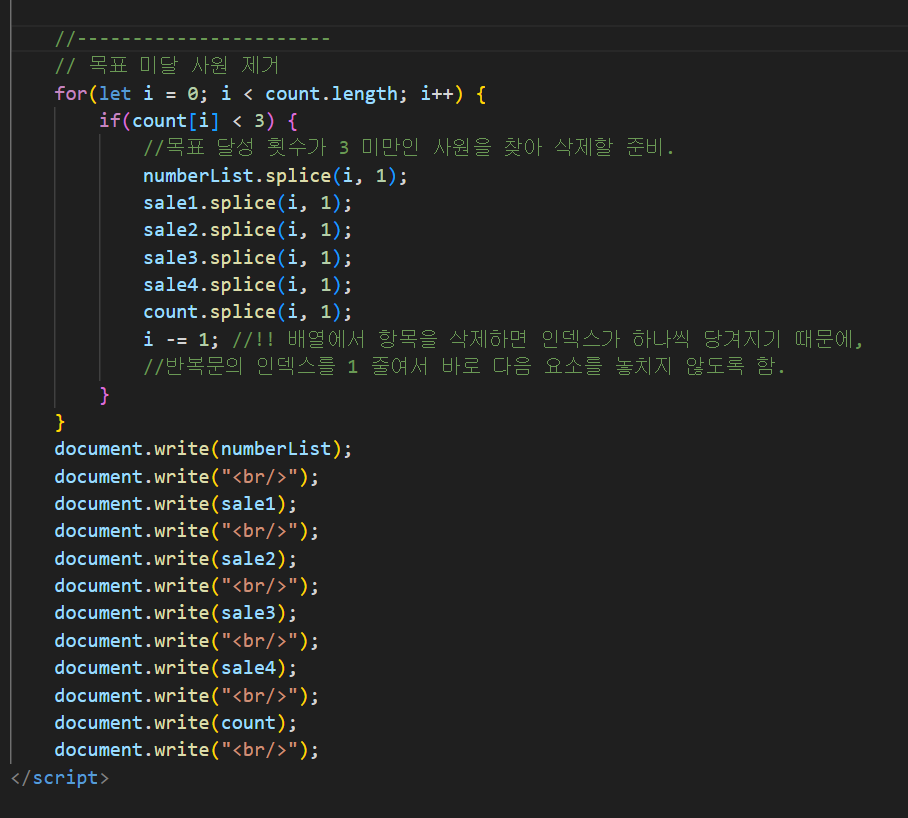Click the pink closing brace of the if block
This screenshot has width=908, height=818.
[104, 395]
